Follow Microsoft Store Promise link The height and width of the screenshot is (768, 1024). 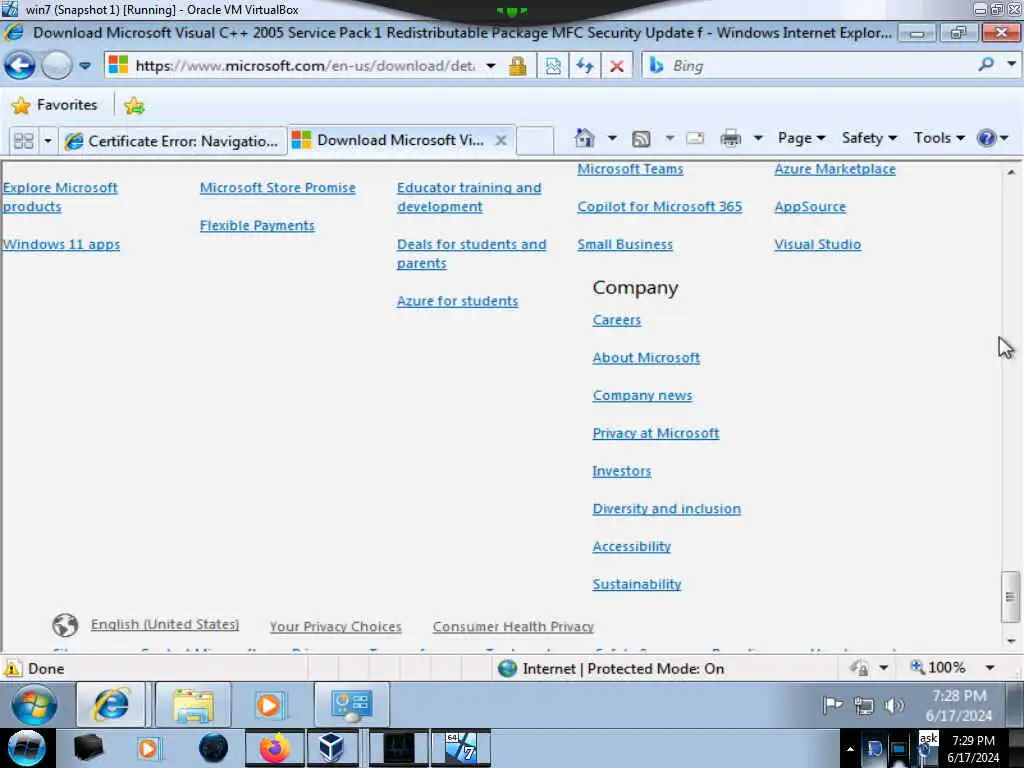pyautogui.click(x=278, y=188)
